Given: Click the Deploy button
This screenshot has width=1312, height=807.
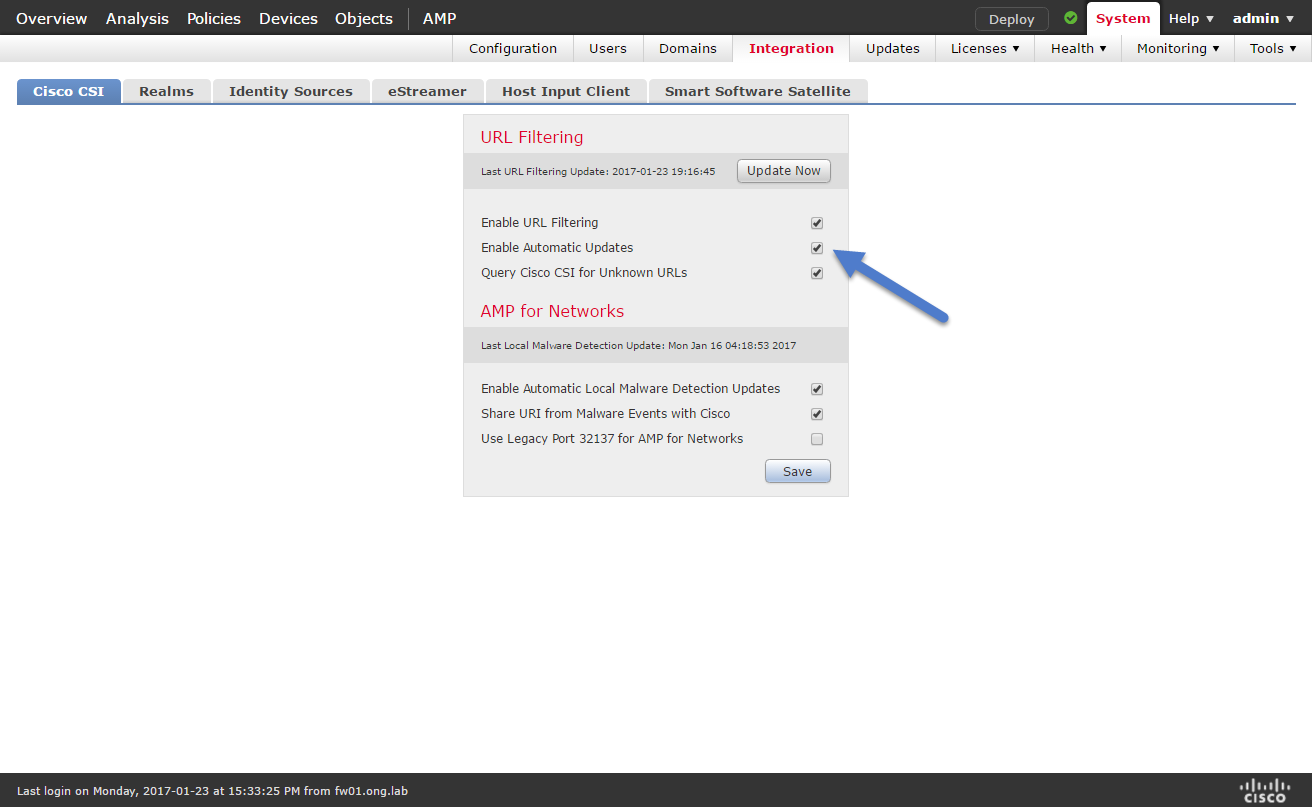Looking at the screenshot, I should click(1012, 19).
